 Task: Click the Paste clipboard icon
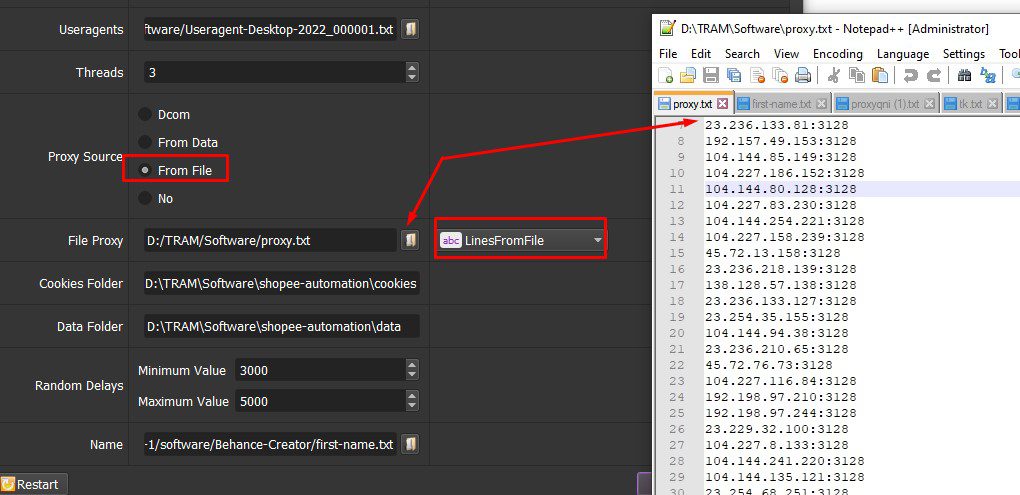(x=880, y=75)
